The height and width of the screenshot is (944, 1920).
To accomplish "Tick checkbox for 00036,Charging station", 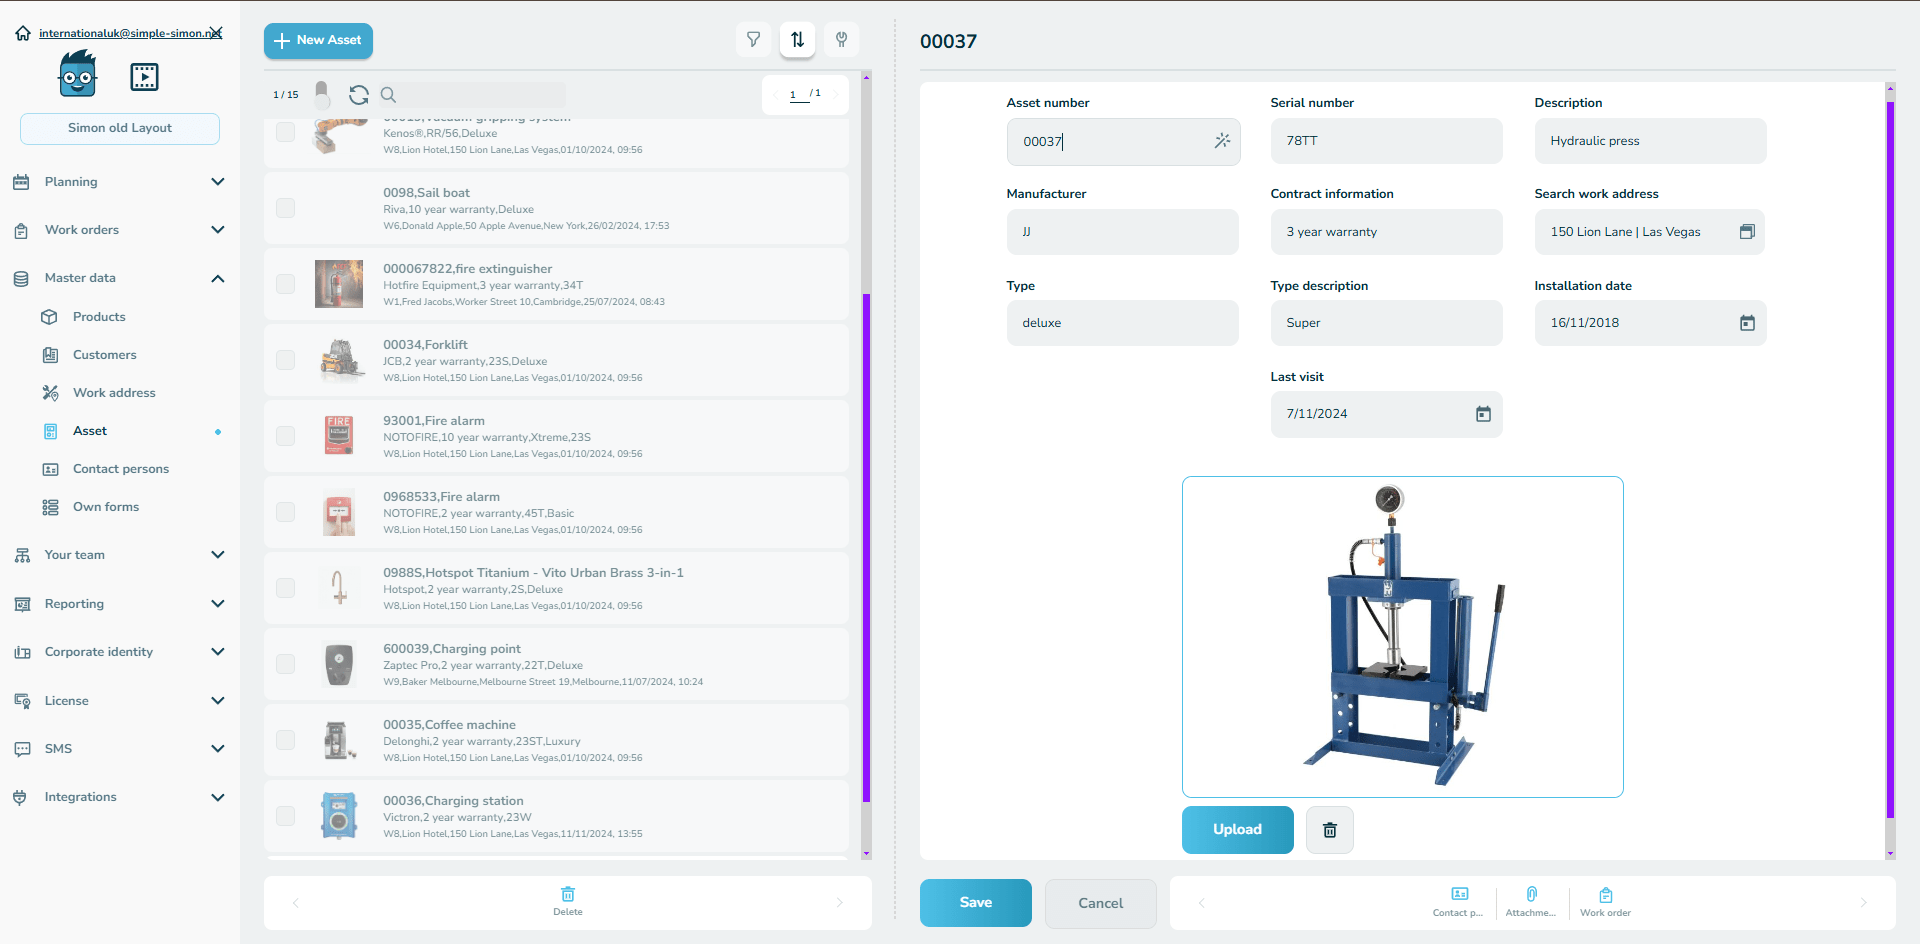I will pyautogui.click(x=286, y=816).
